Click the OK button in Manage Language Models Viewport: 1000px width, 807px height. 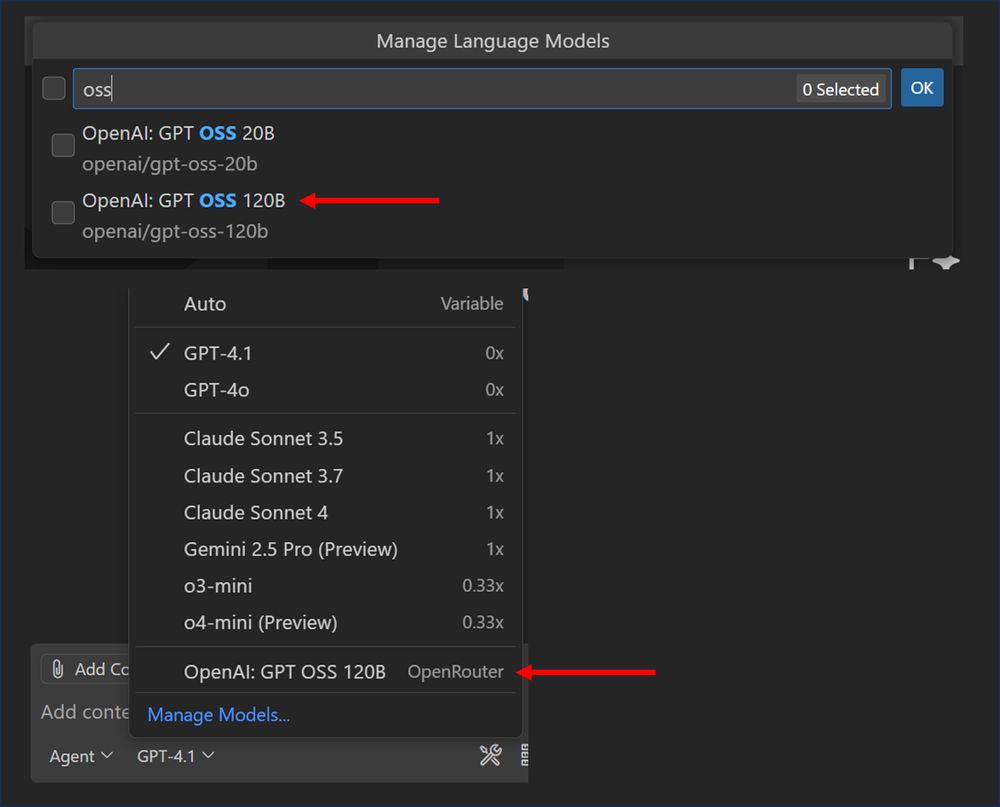(x=922, y=88)
